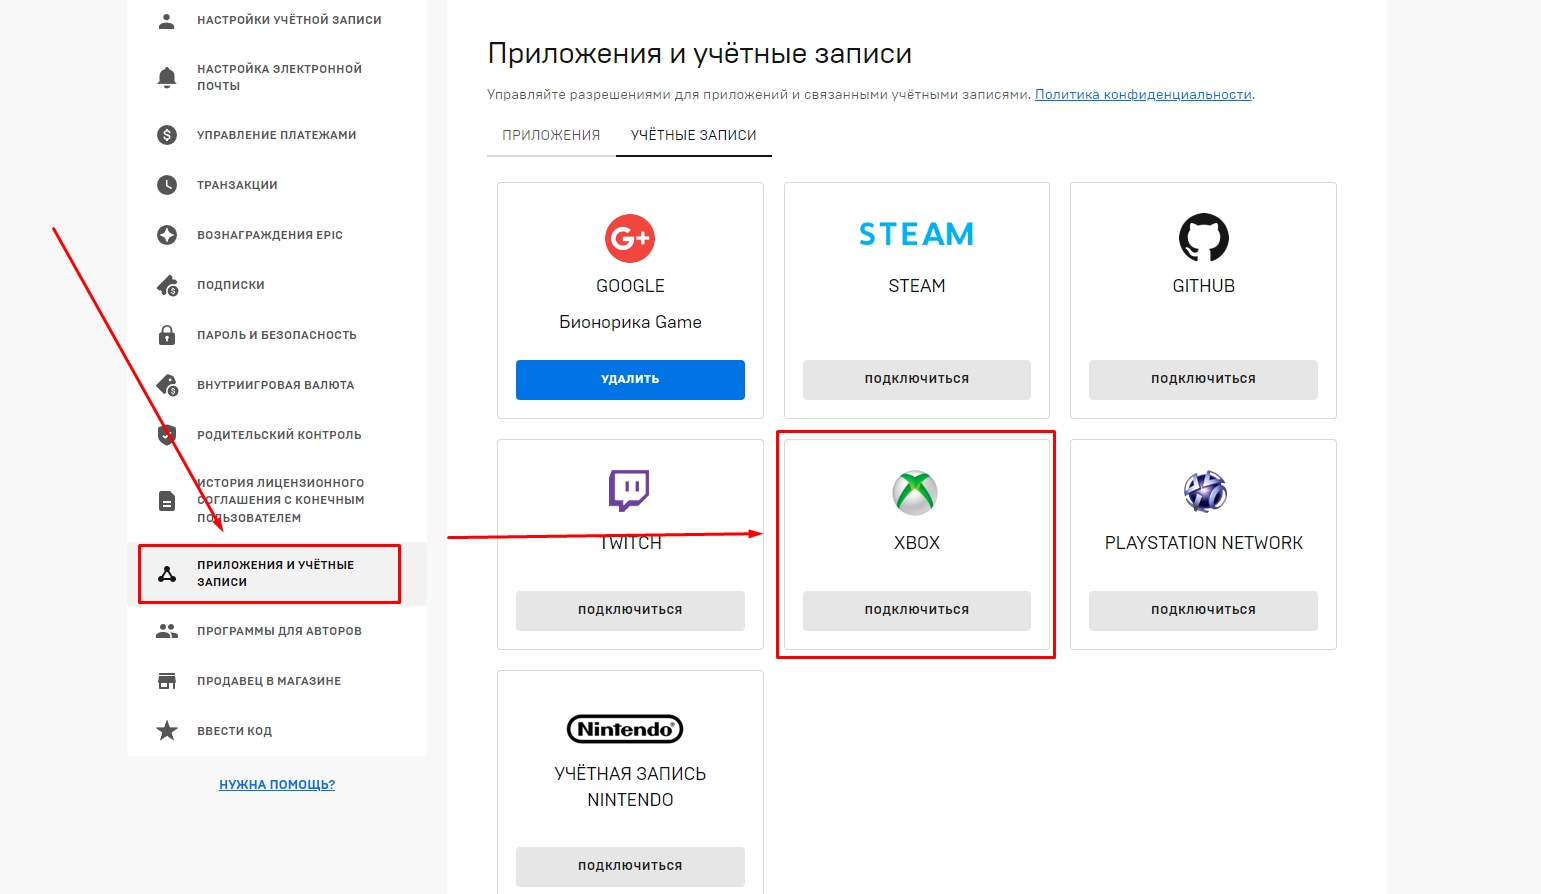Click the parental control shield icon
Viewport: 1541px width, 894px height.
point(167,435)
